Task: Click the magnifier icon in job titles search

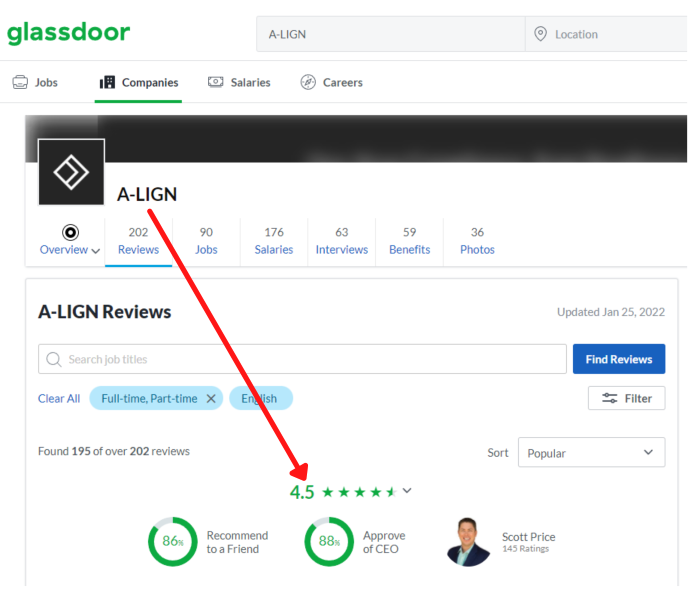Action: tap(54, 359)
